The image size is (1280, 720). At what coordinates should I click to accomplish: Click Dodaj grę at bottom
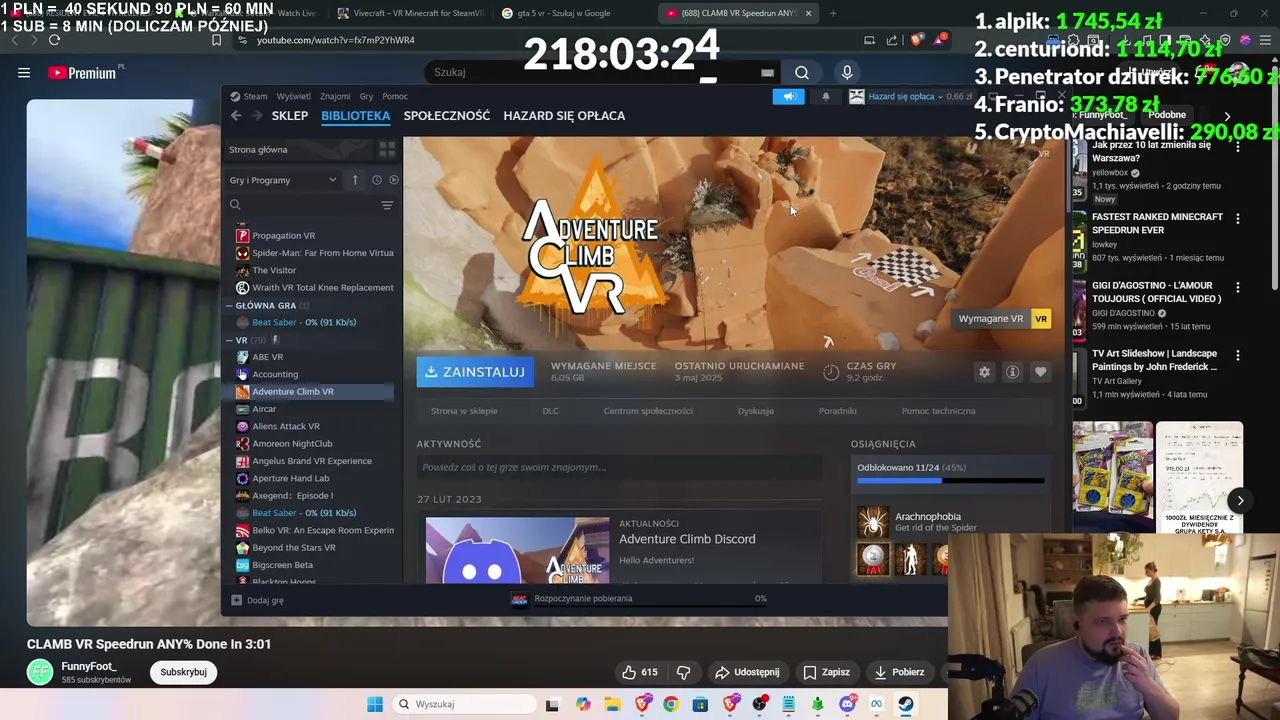point(258,600)
